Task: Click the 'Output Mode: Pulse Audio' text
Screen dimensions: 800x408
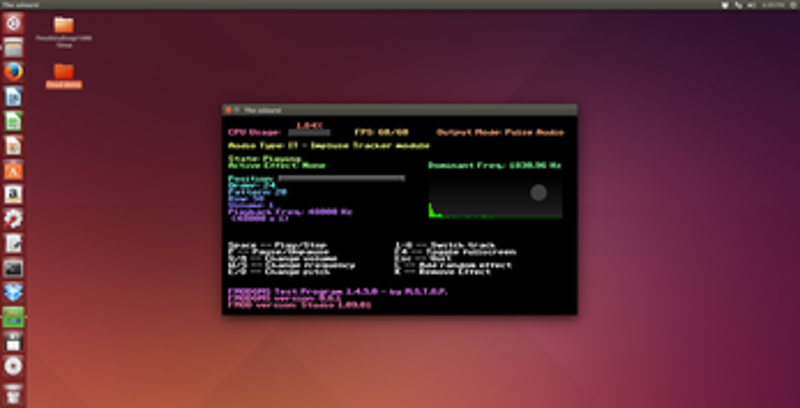Action: (x=500, y=133)
